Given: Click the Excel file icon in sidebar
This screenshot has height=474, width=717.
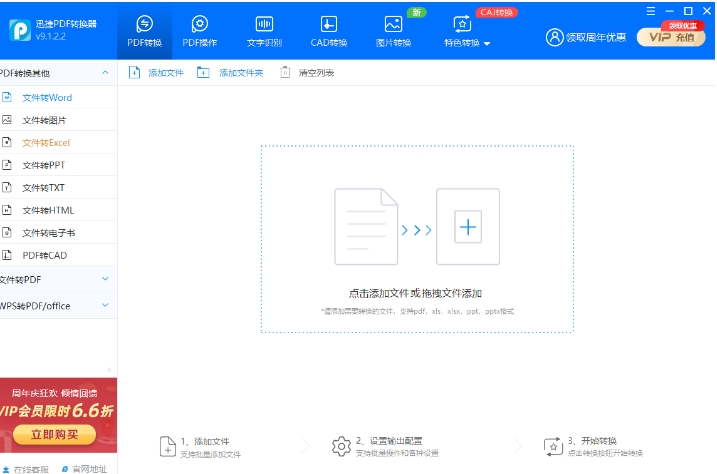Looking at the screenshot, I should pos(7,142).
